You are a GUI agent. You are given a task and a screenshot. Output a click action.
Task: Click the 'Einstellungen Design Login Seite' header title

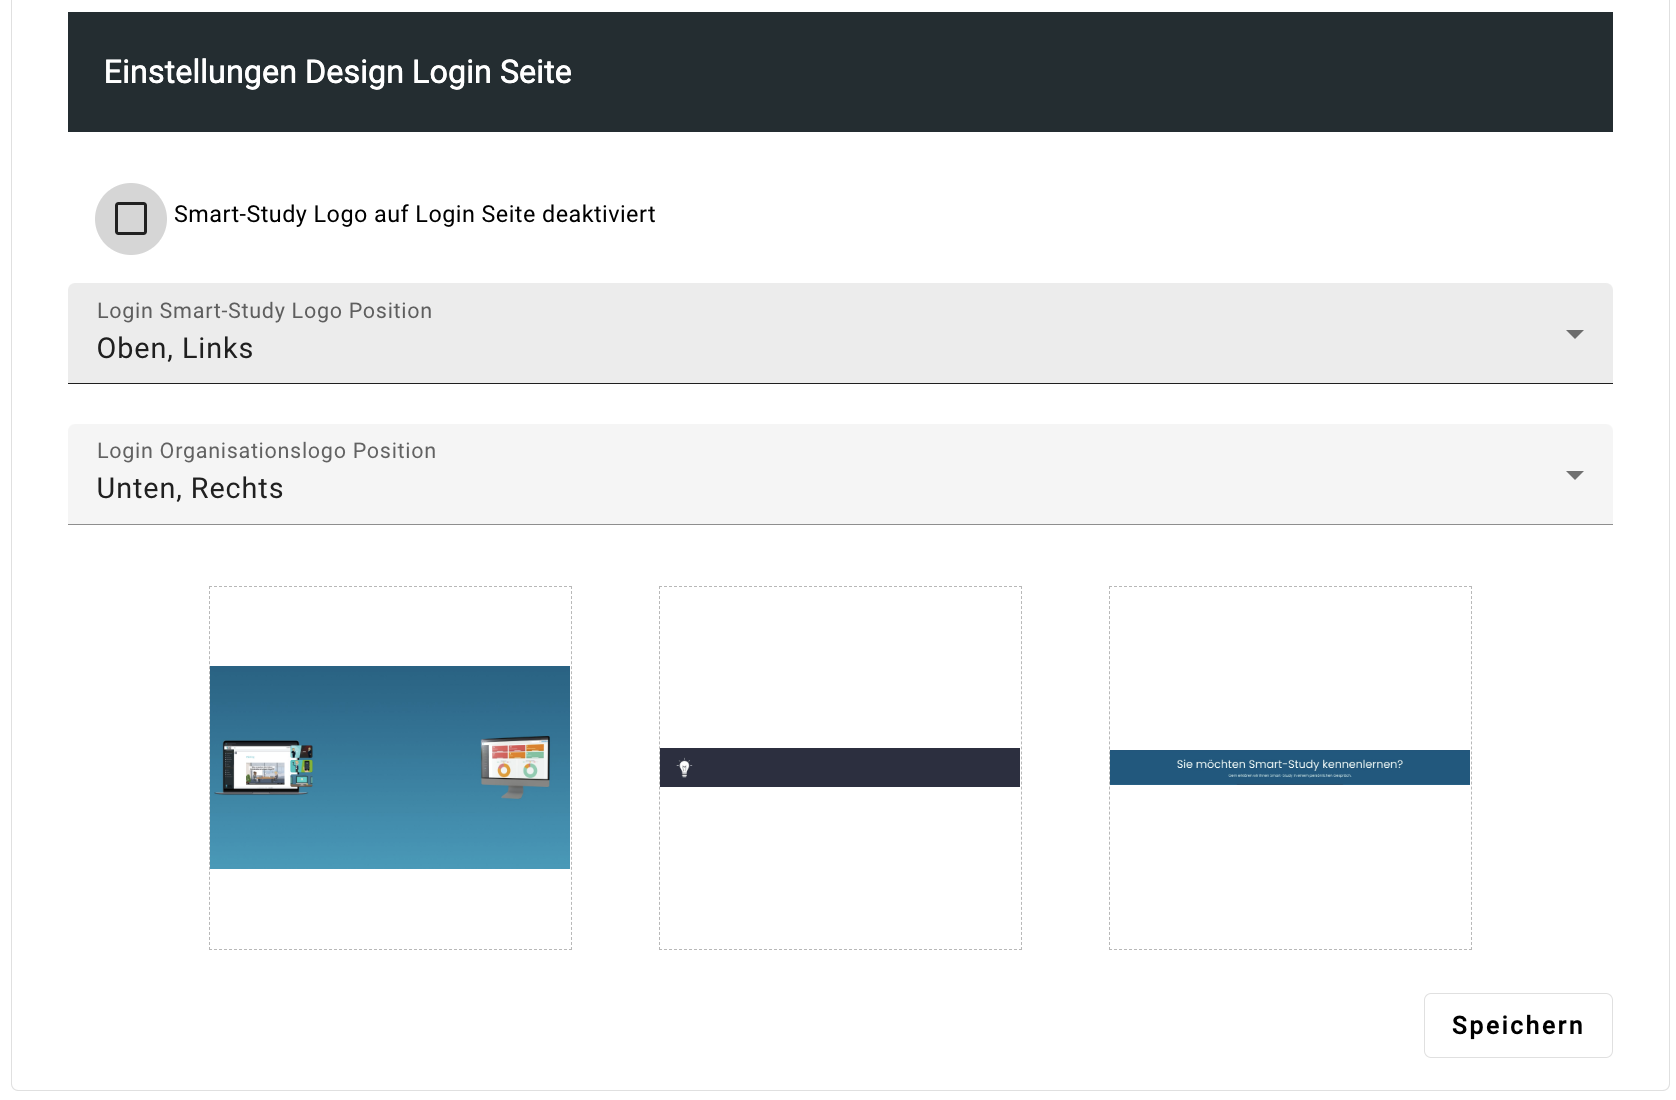(338, 72)
